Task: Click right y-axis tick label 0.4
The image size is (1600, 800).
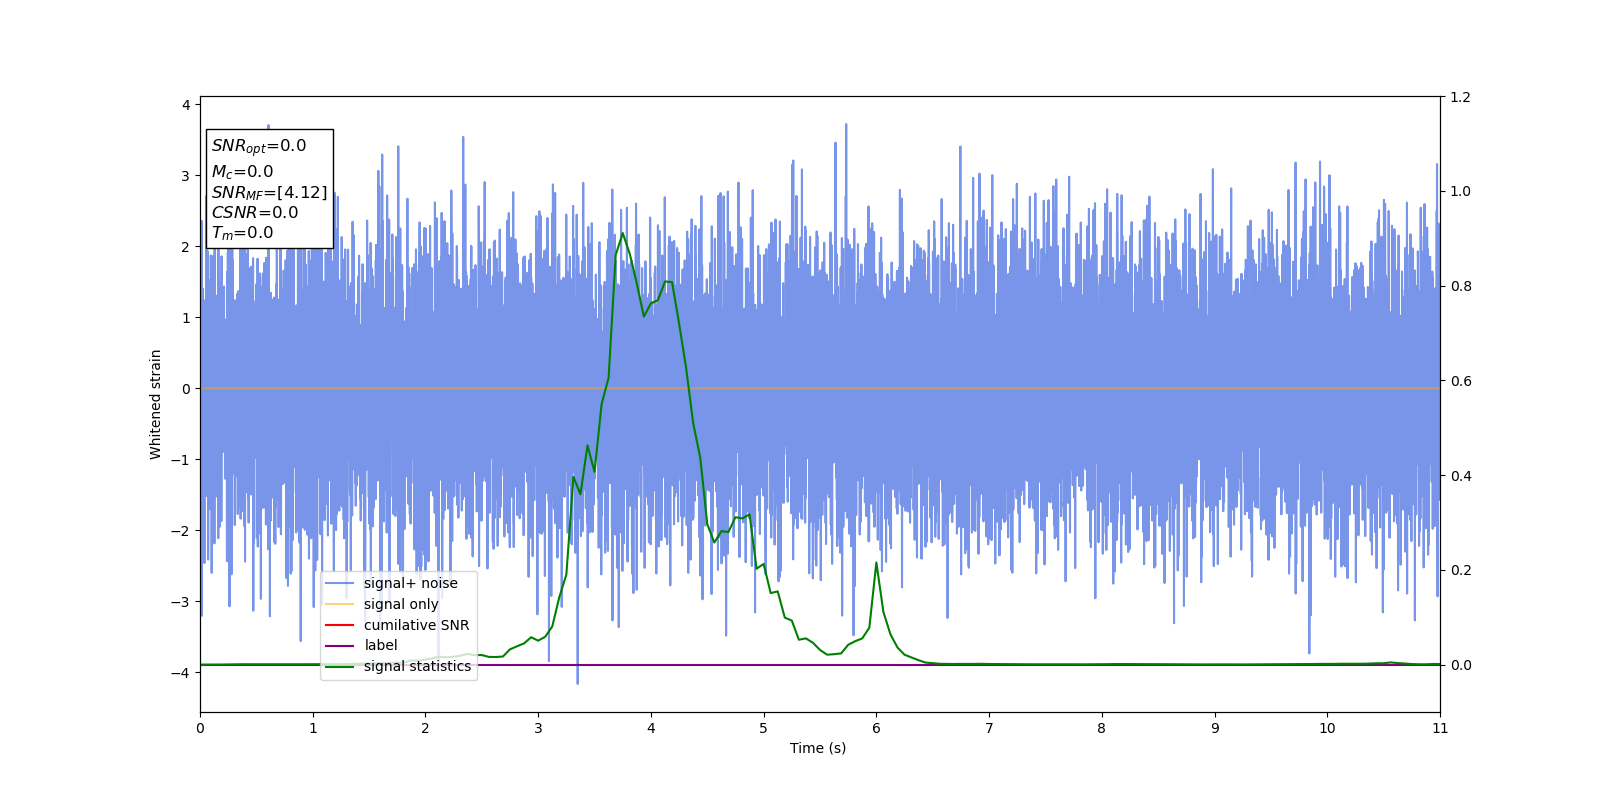Action: pos(1460,476)
